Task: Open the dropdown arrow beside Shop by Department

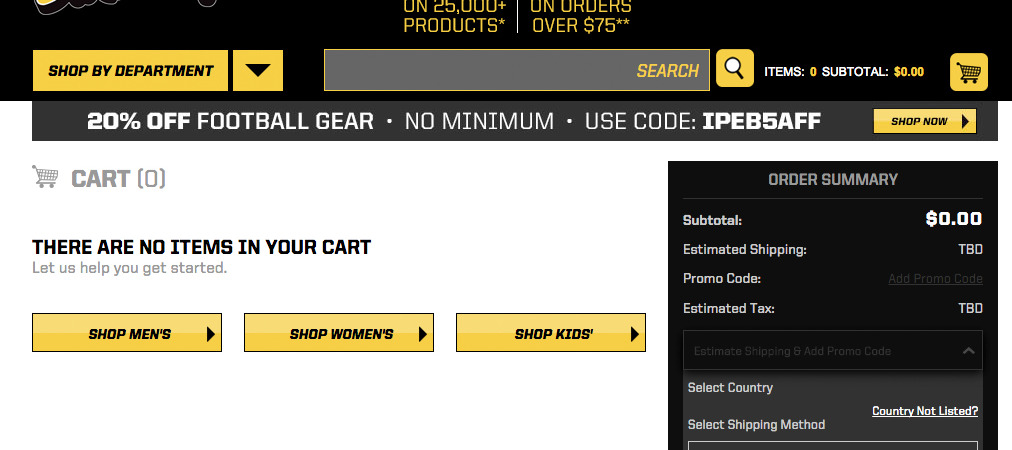Action: (258, 71)
